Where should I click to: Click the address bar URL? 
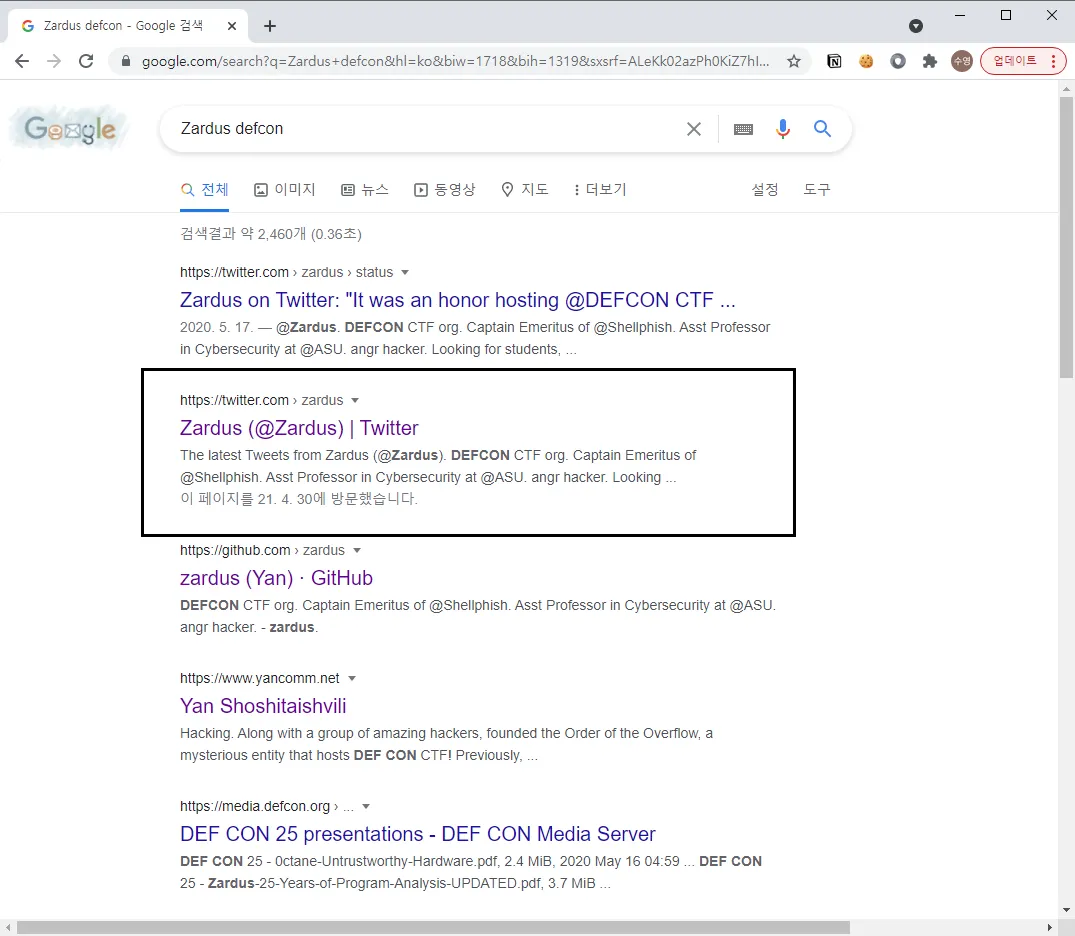click(x=455, y=61)
